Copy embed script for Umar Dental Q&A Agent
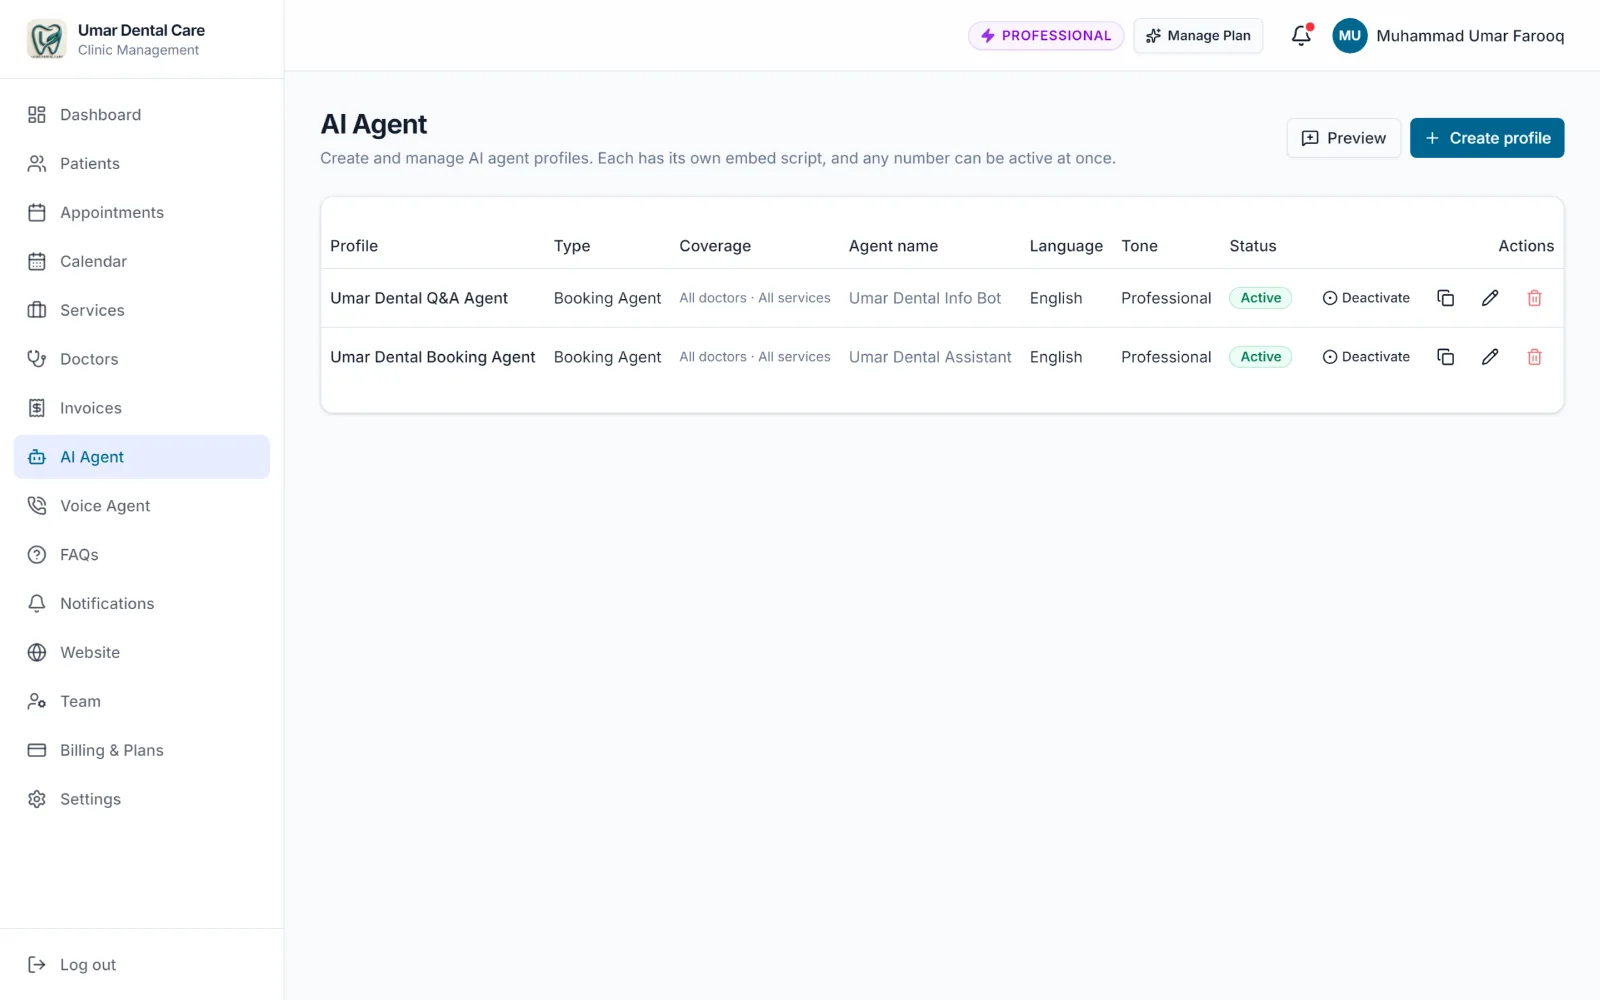1600x1000 pixels. tap(1445, 298)
